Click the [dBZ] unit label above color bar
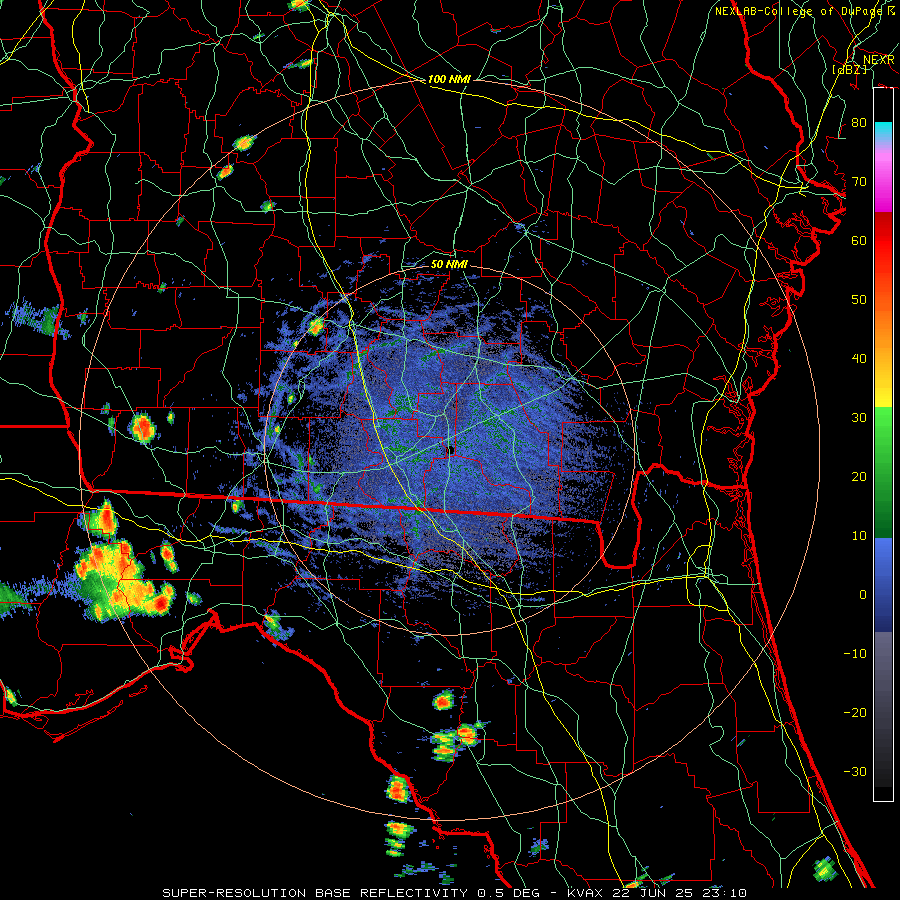The image size is (900, 900). point(849,70)
